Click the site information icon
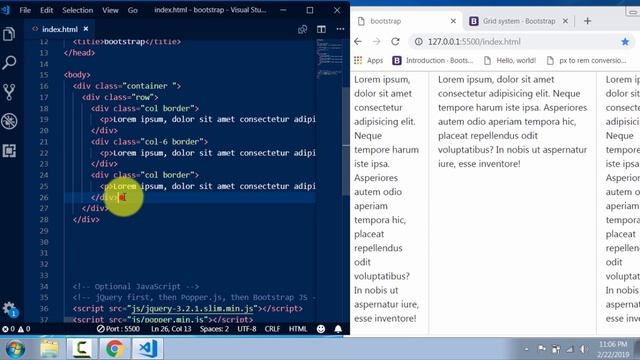Image resolution: width=640 pixels, height=360 pixels. 418,42
